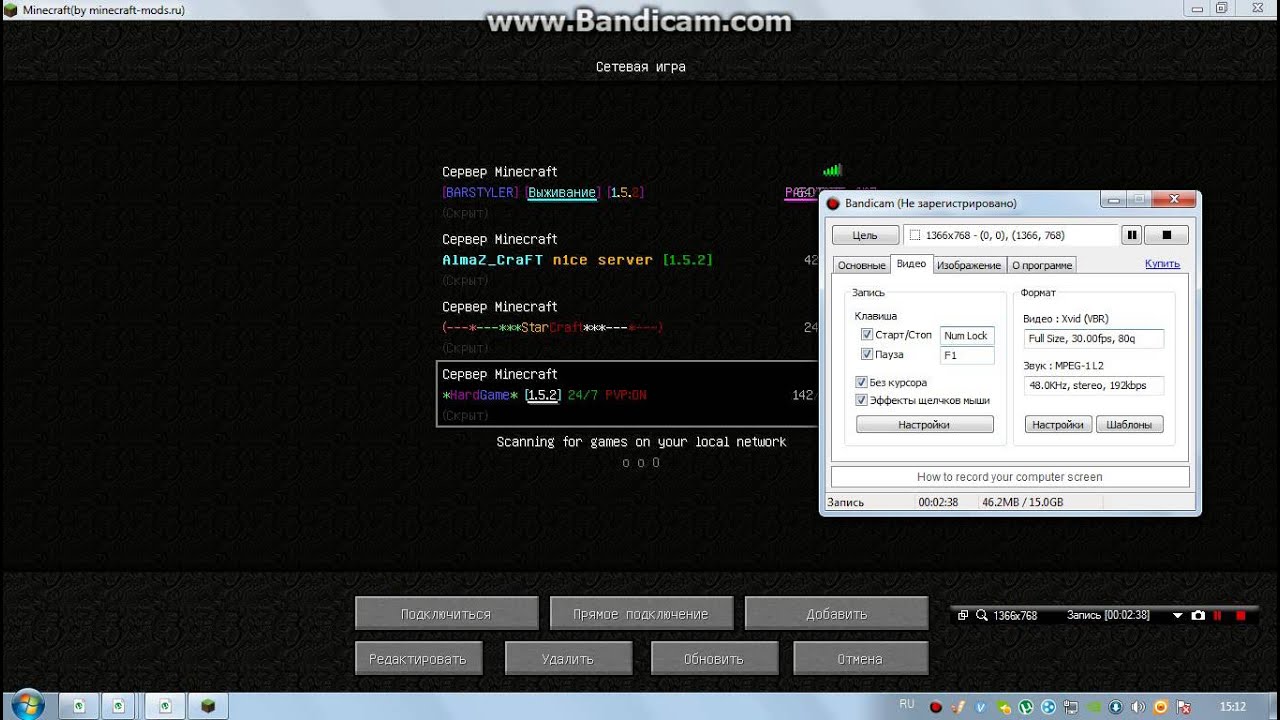
Task: Click the Редактировать button
Action: (418, 659)
